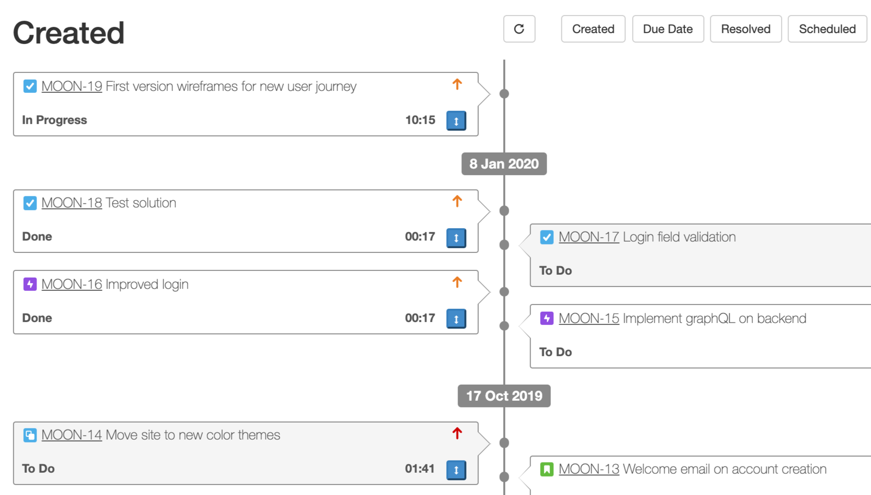This screenshot has height=495, width=871.
Task: Click blue move button on MOON-14
Action: tap(456, 470)
